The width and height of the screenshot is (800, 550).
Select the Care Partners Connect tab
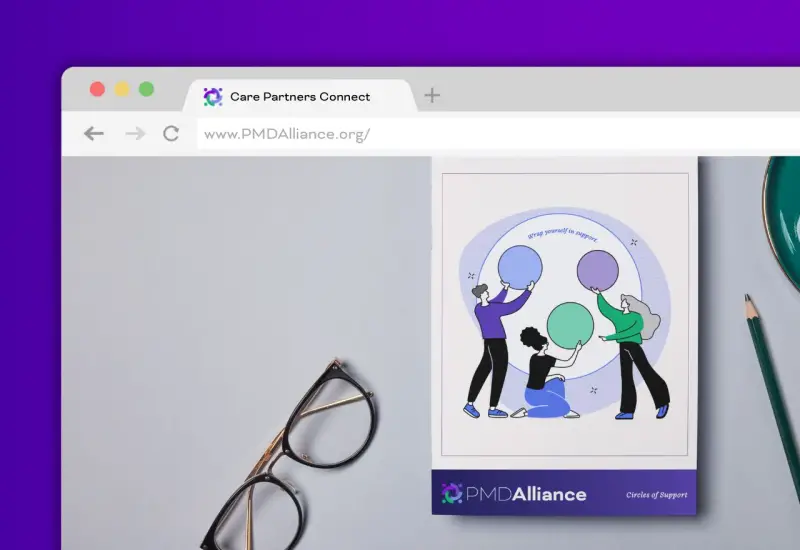pos(300,97)
